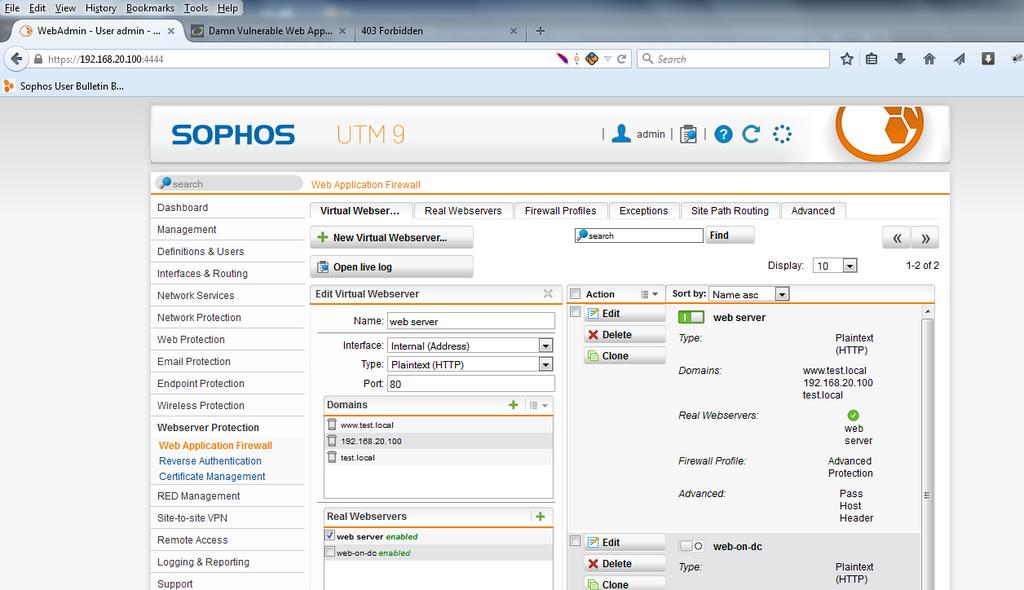Go to next page of results

pyautogui.click(x=925, y=238)
